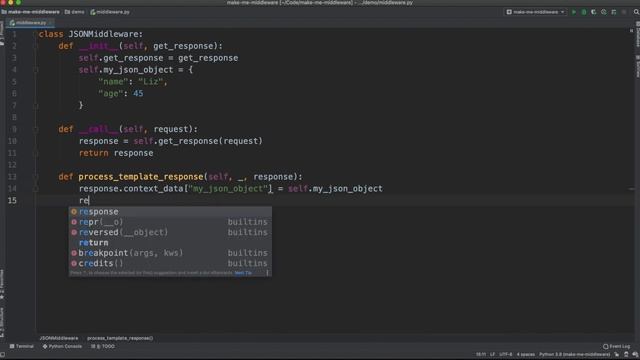Select 'response' completion suggestion
640x360 pixels.
pos(170,211)
